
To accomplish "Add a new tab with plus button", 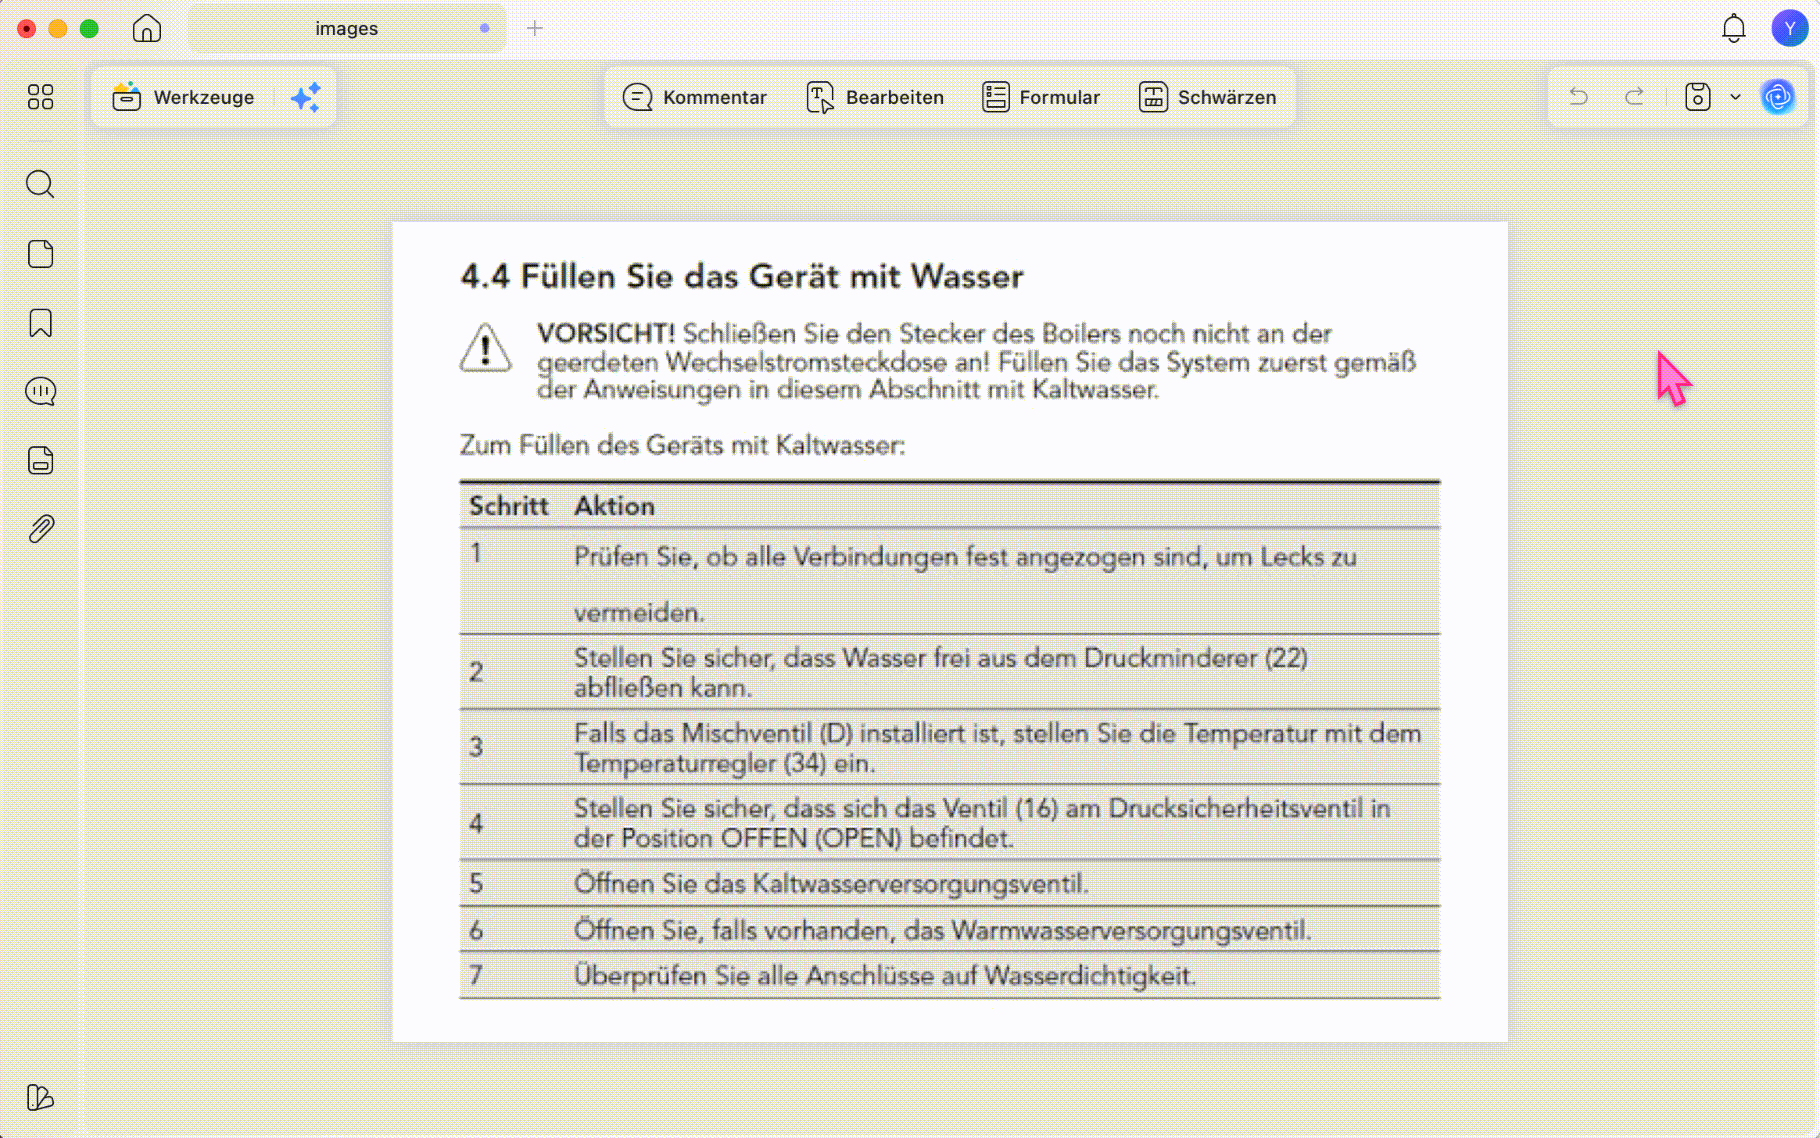I will 535,28.
